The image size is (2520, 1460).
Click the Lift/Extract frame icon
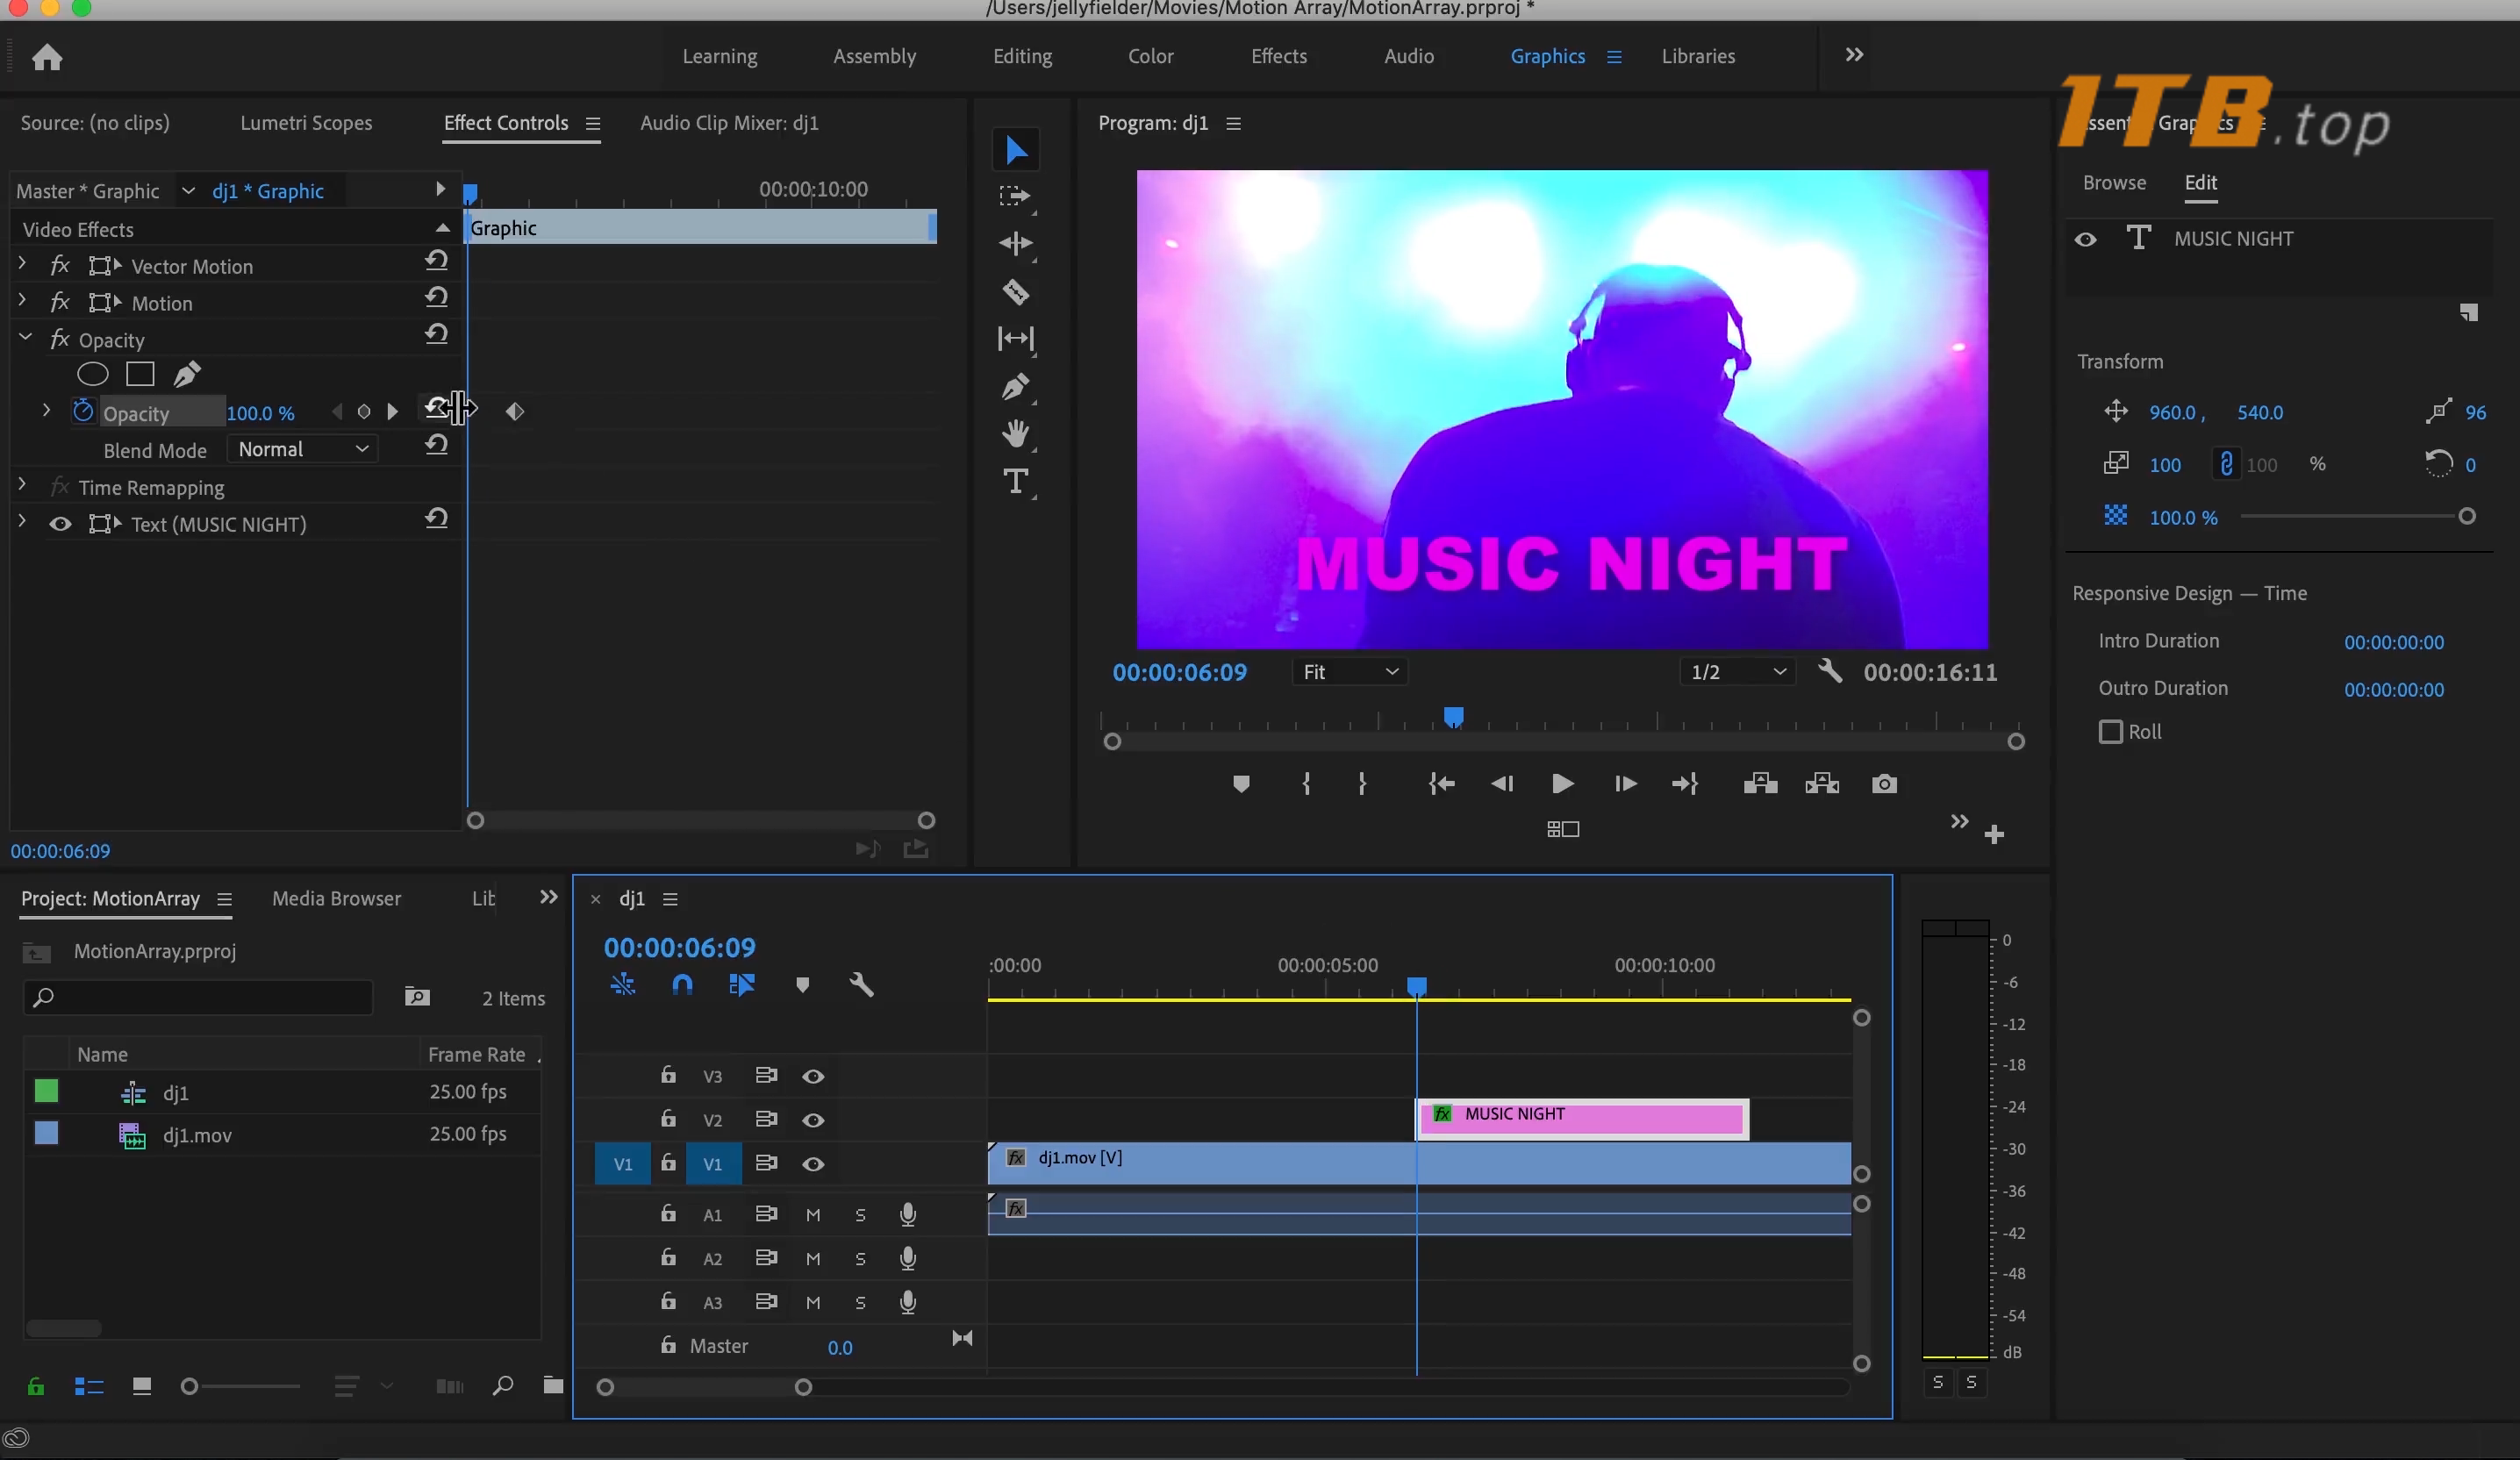1758,784
